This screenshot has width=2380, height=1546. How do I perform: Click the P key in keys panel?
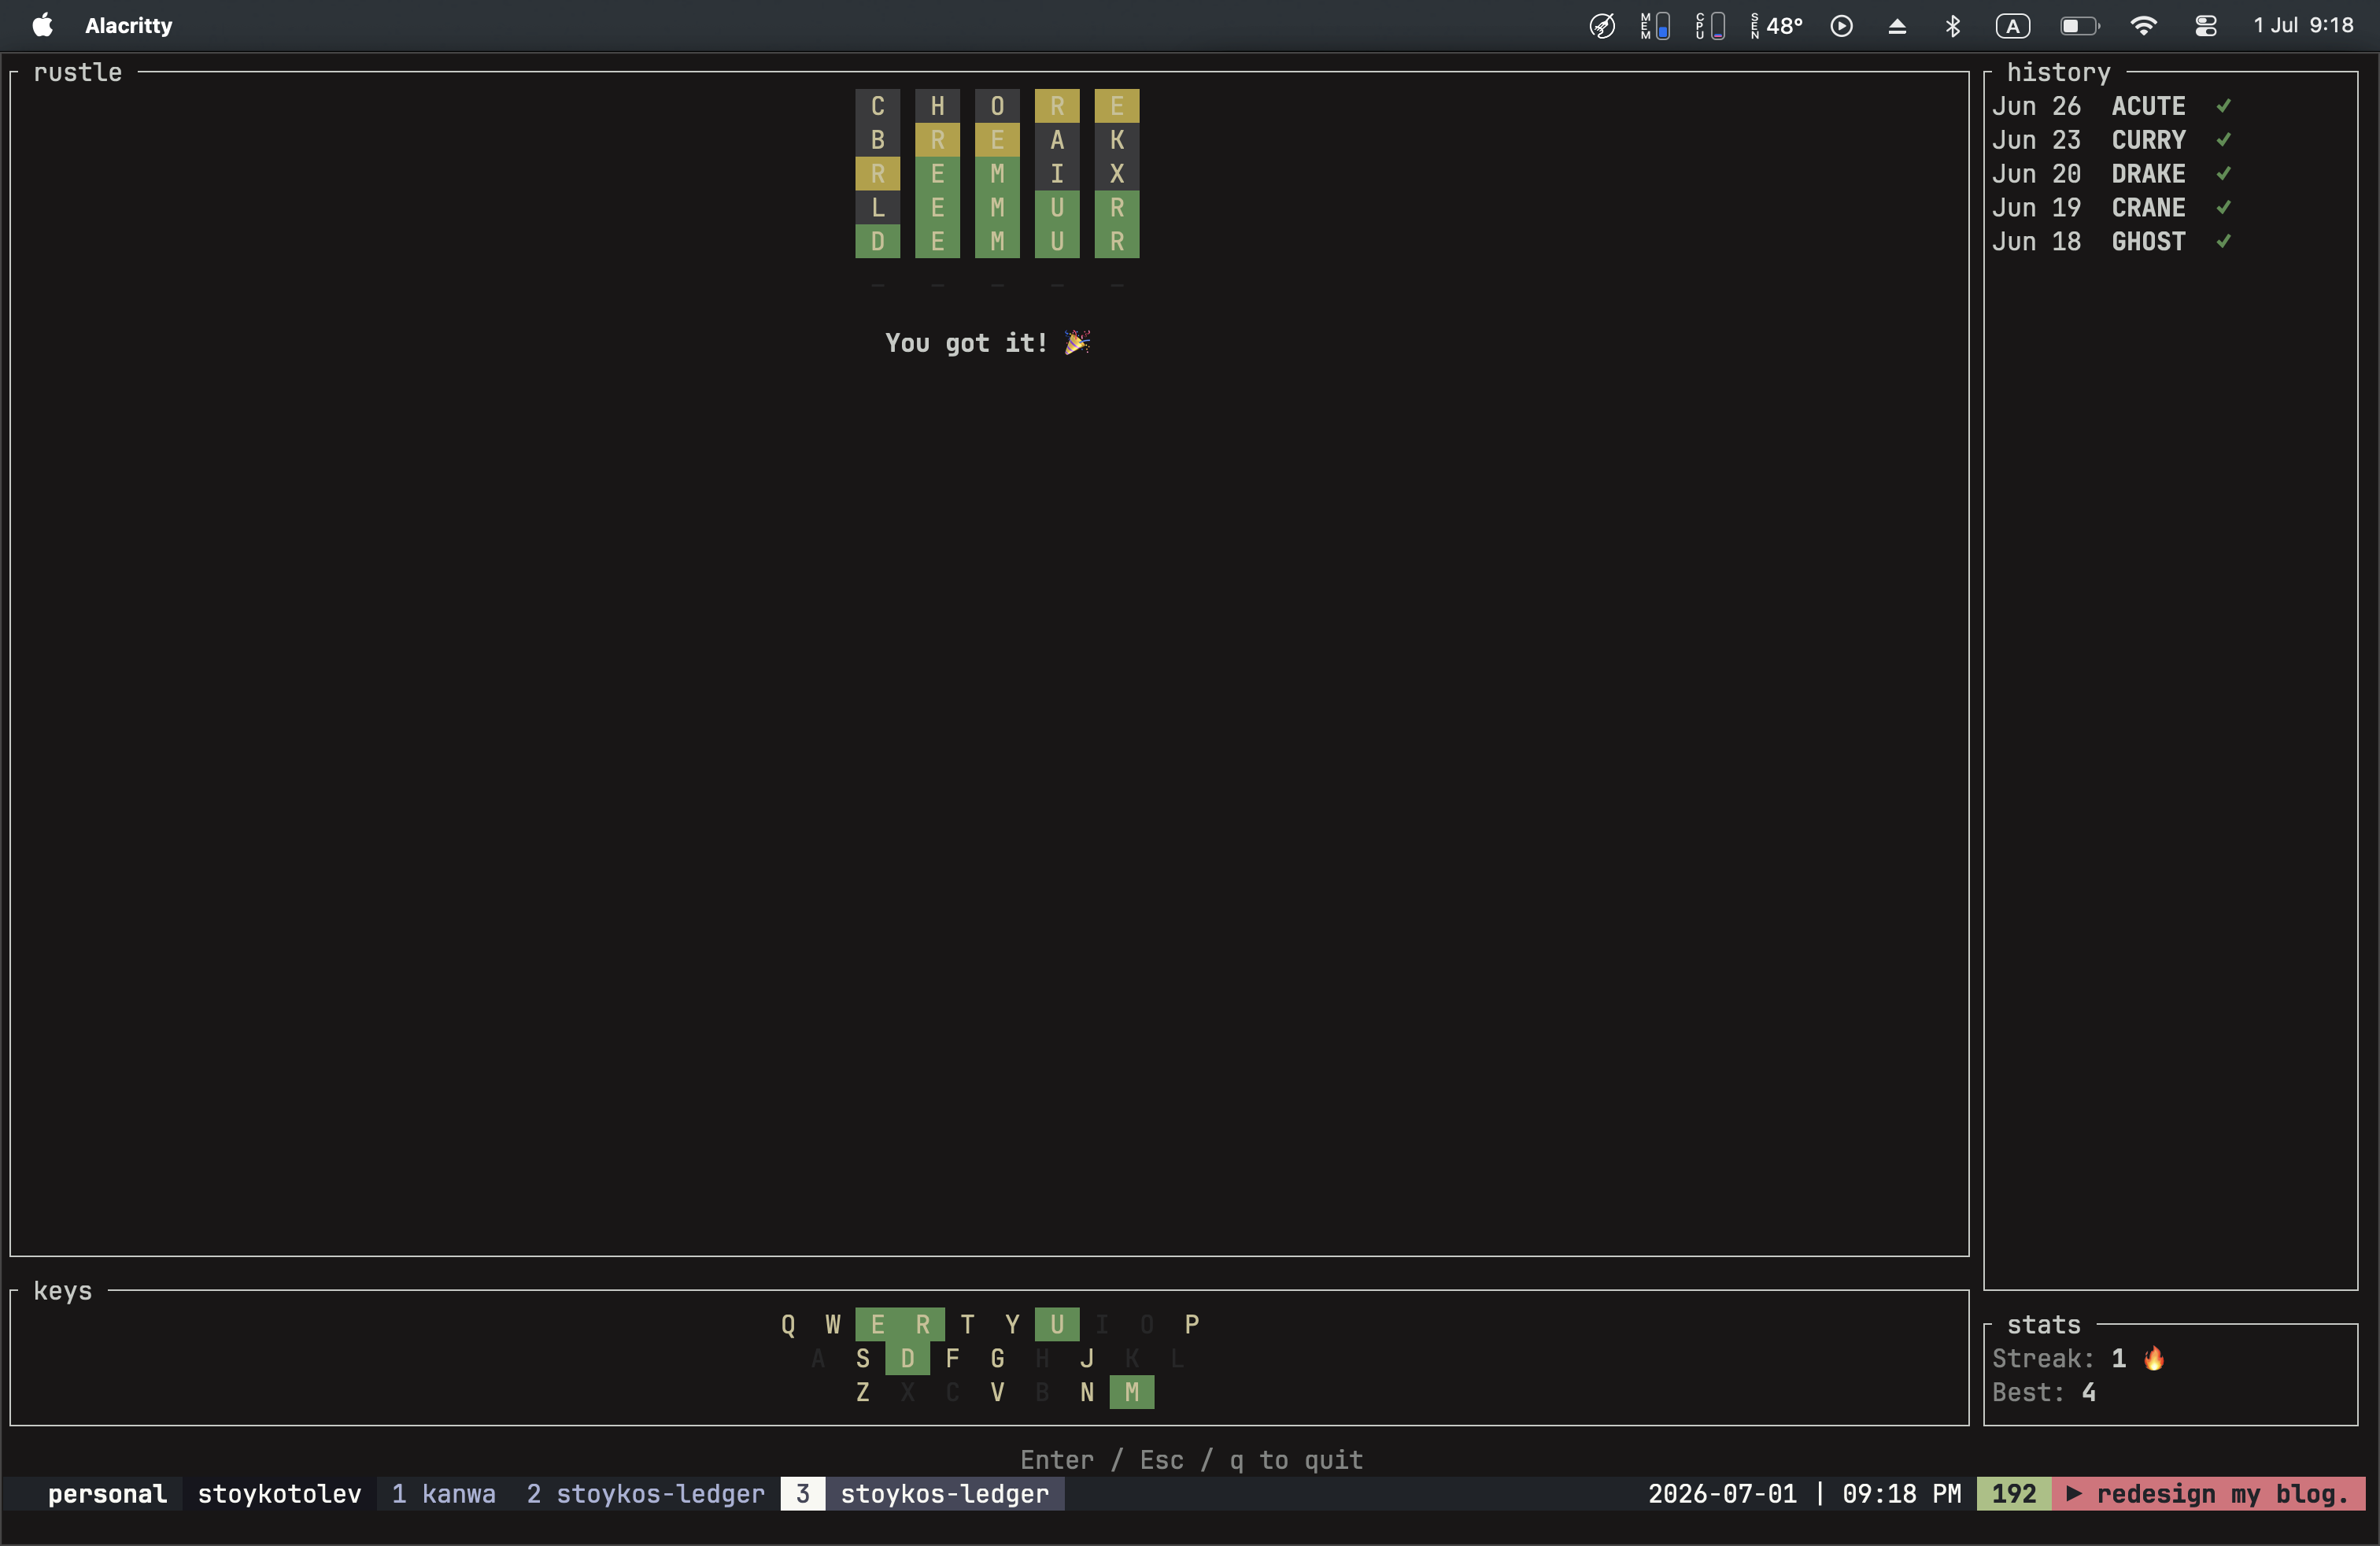1192,1324
